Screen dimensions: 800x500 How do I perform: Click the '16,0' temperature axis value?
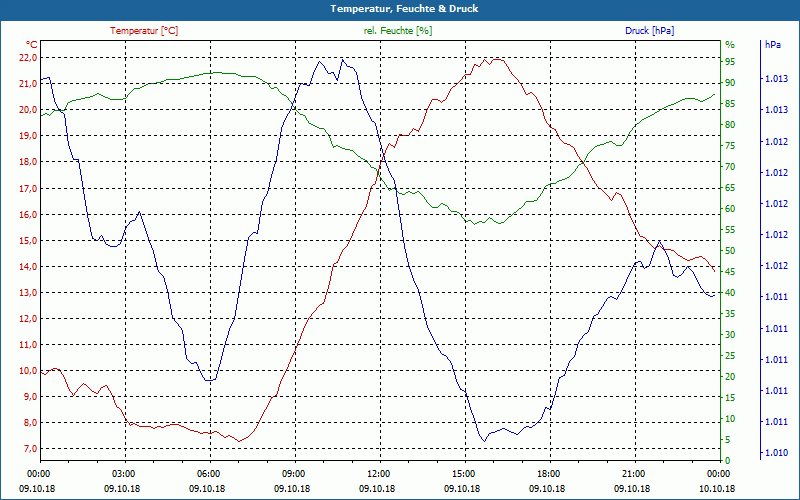click(x=28, y=215)
